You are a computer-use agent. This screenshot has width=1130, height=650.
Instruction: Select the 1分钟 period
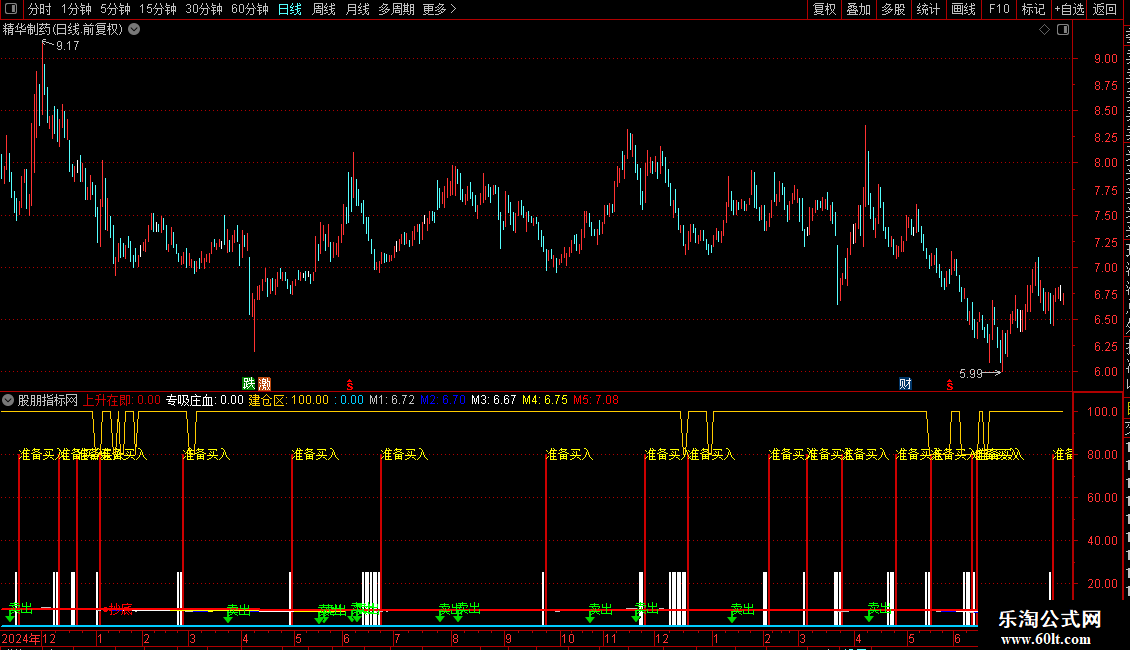click(x=76, y=9)
